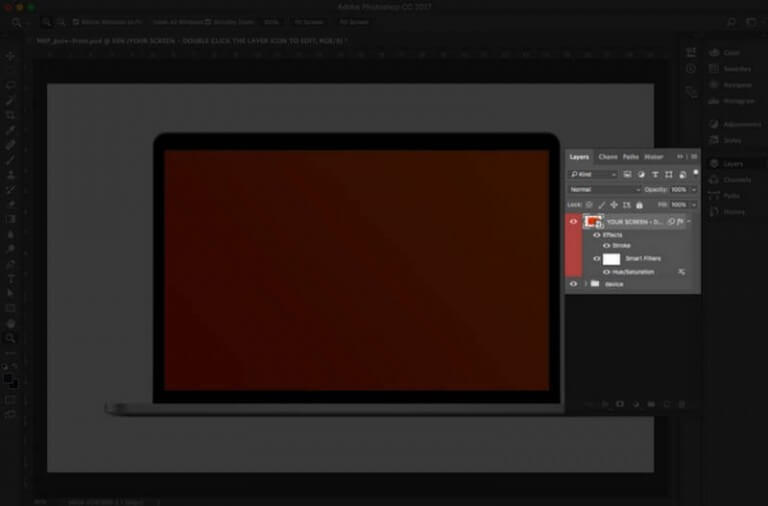768x506 pixels.
Task: Click the lock all padlock icon
Action: point(639,205)
